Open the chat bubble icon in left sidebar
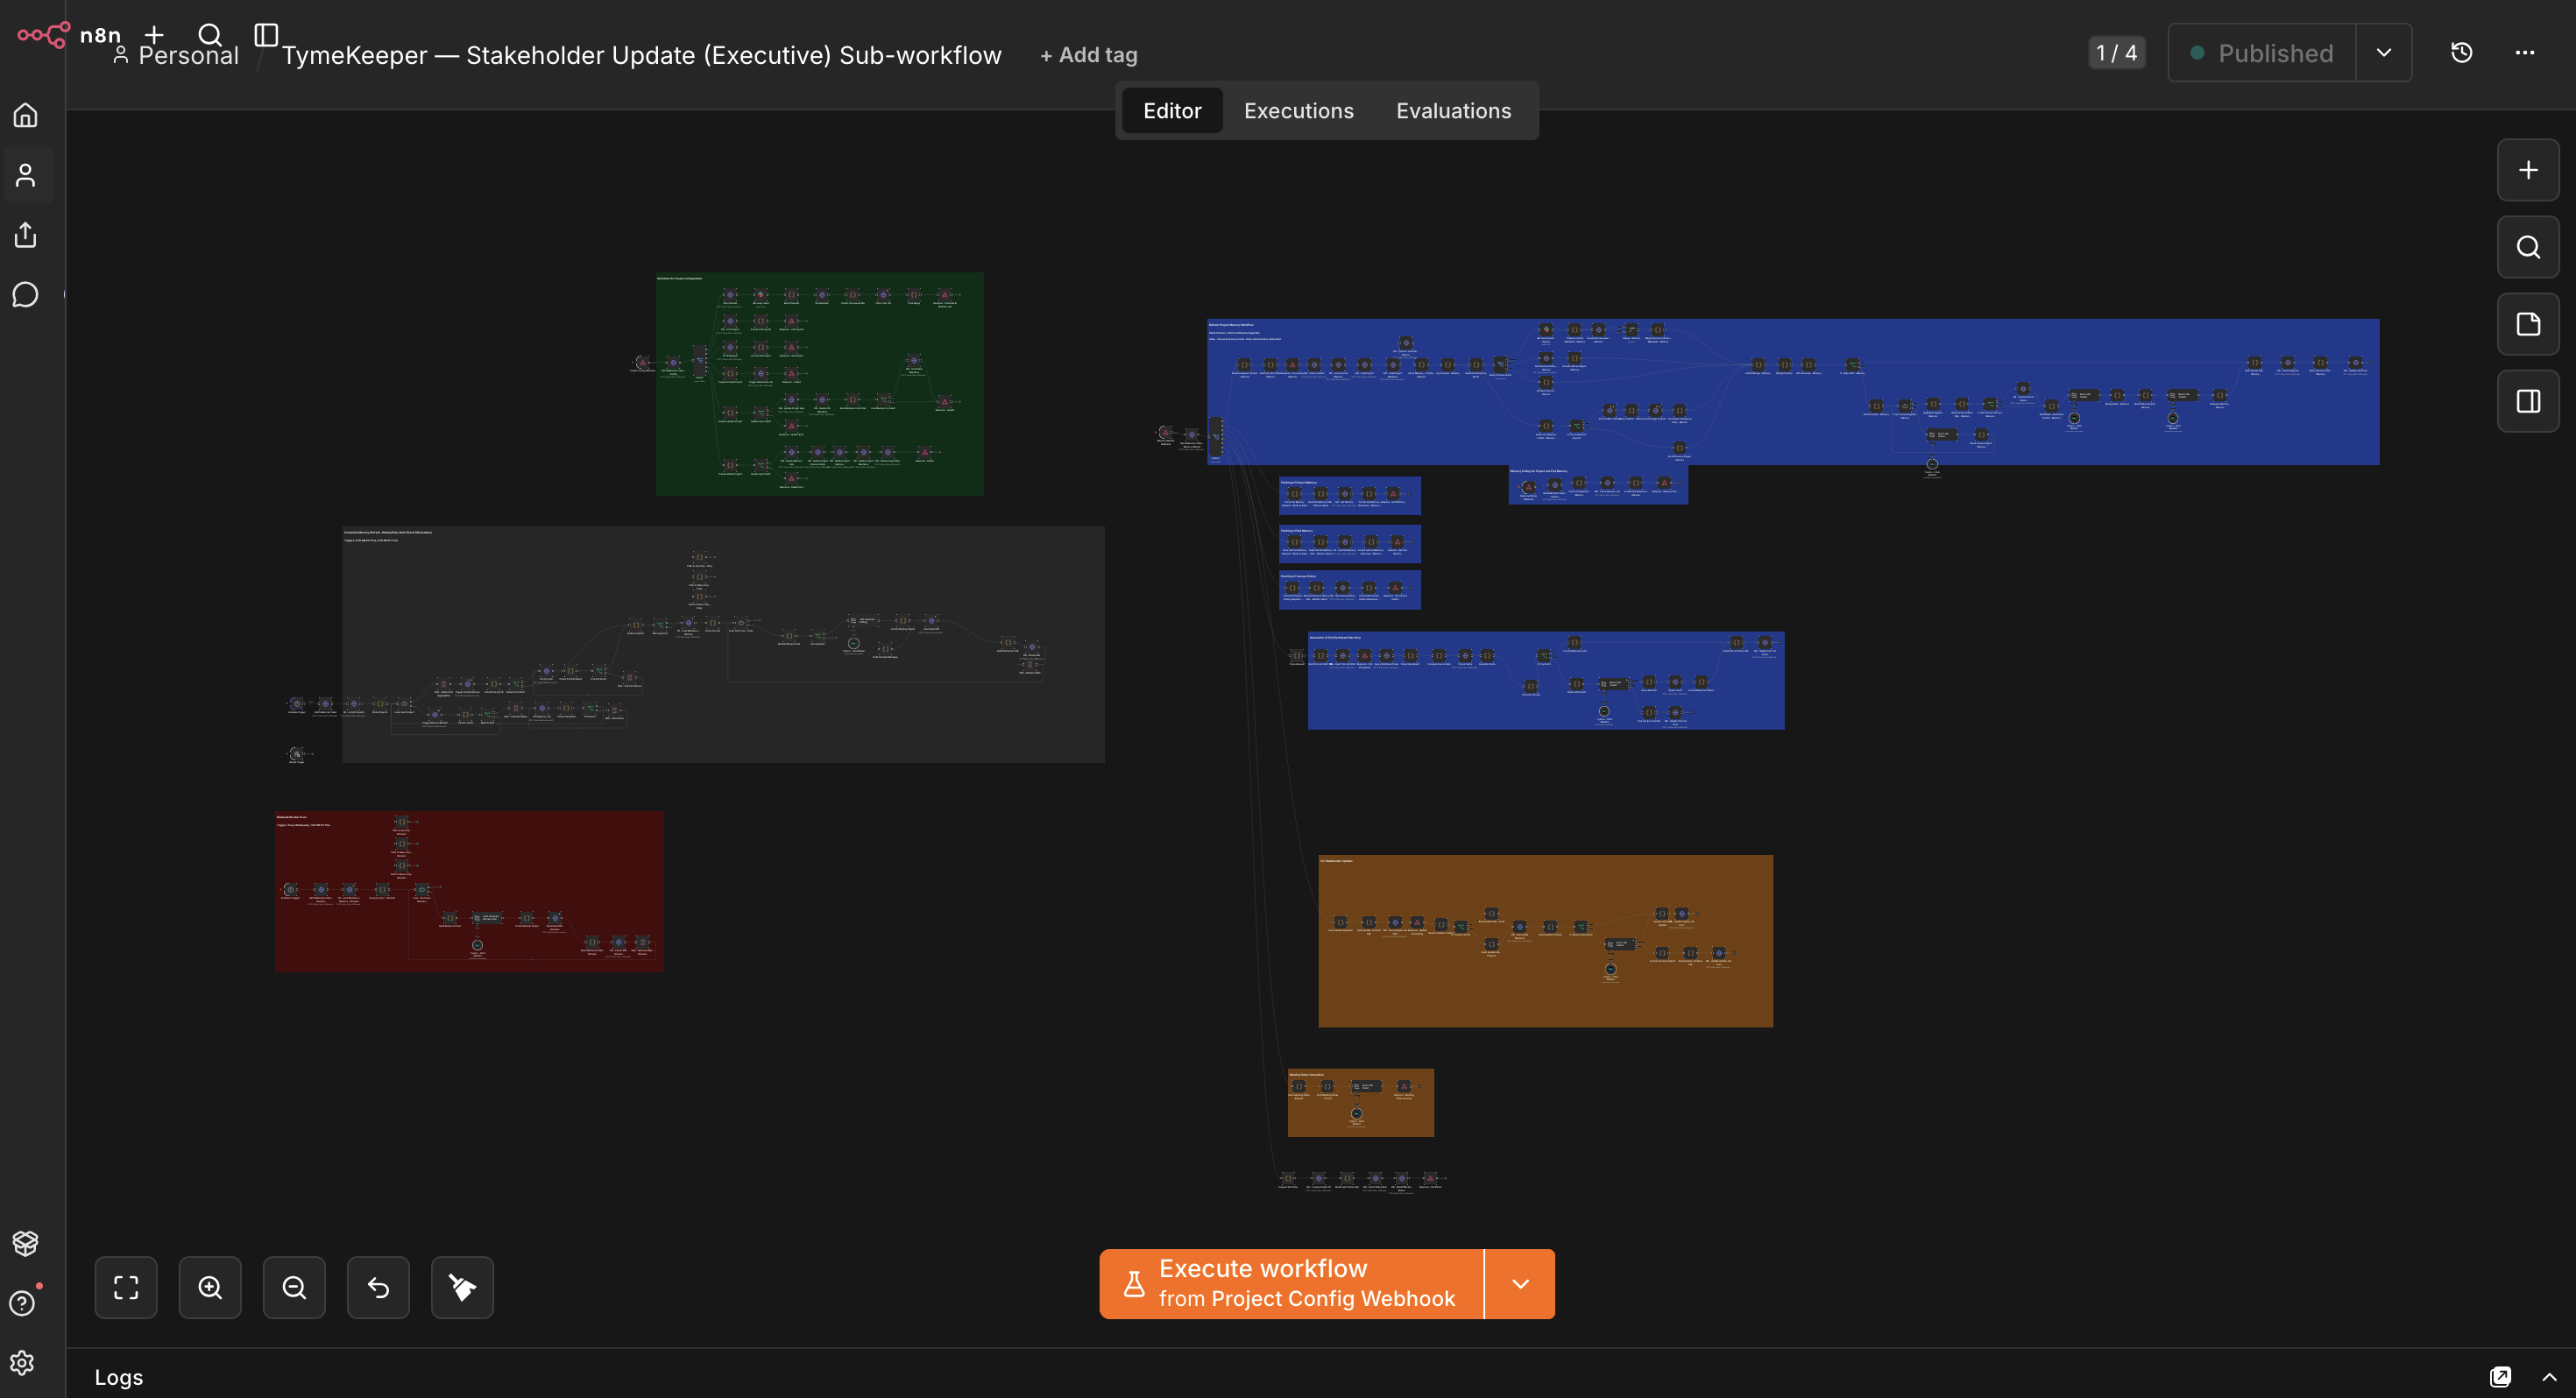The width and height of the screenshot is (2576, 1398). (x=26, y=295)
